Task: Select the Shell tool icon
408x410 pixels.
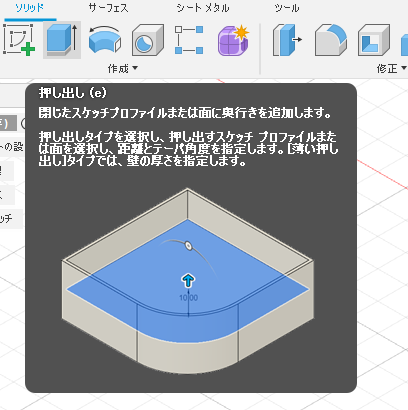Action: (x=374, y=40)
